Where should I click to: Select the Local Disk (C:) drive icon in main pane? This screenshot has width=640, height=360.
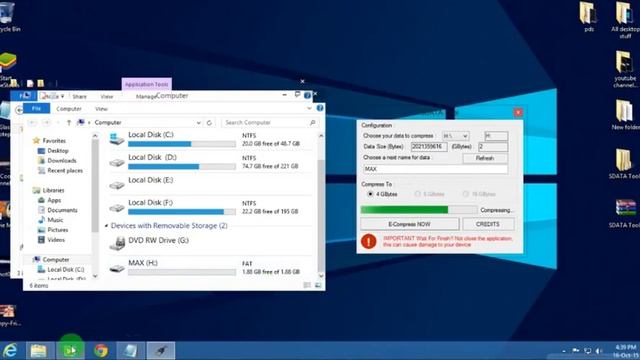coord(117,139)
